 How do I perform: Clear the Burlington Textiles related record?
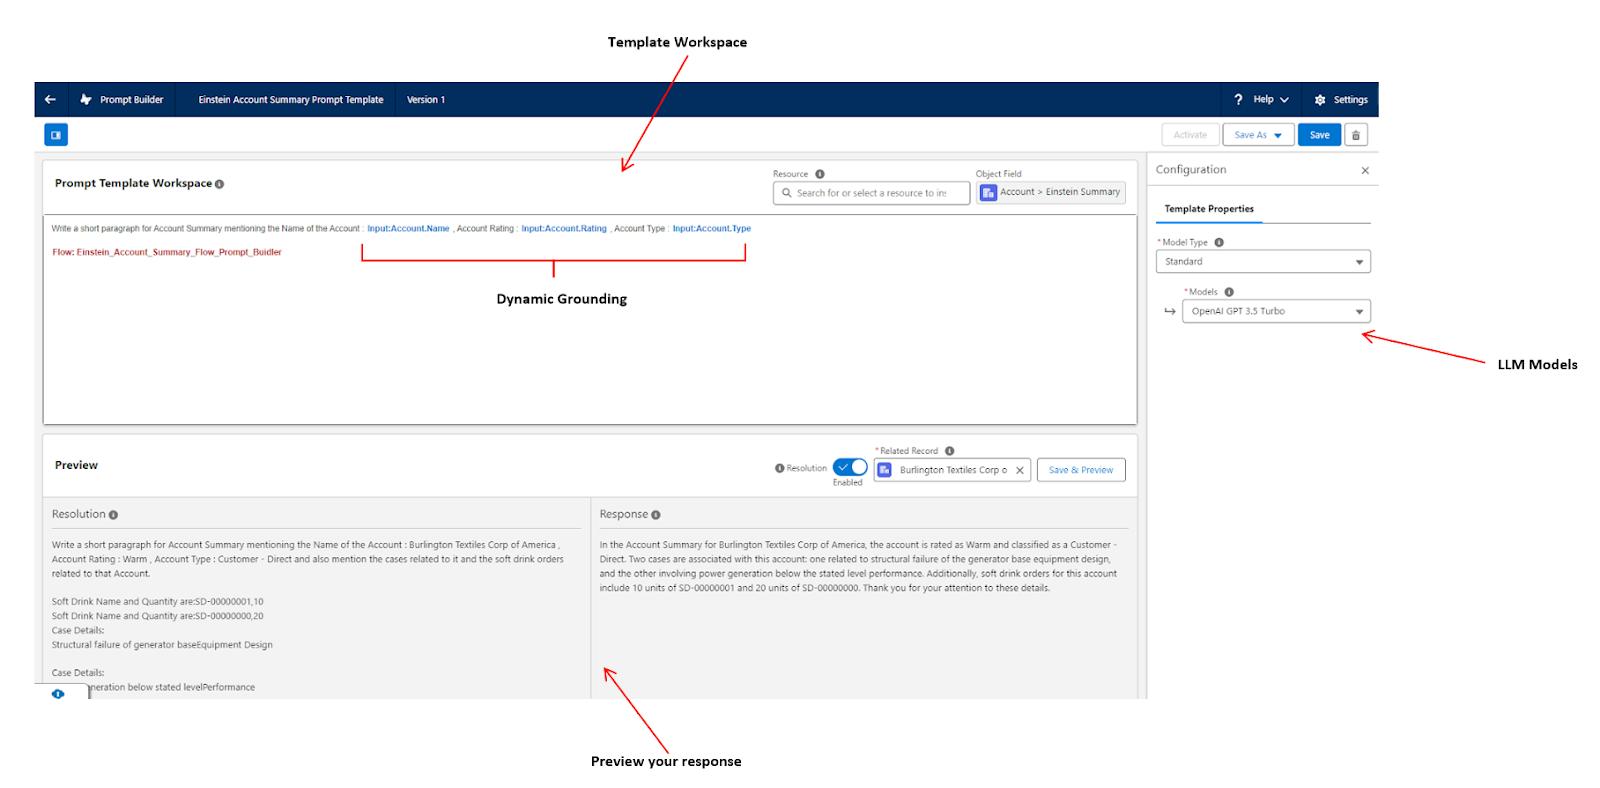tap(1019, 470)
